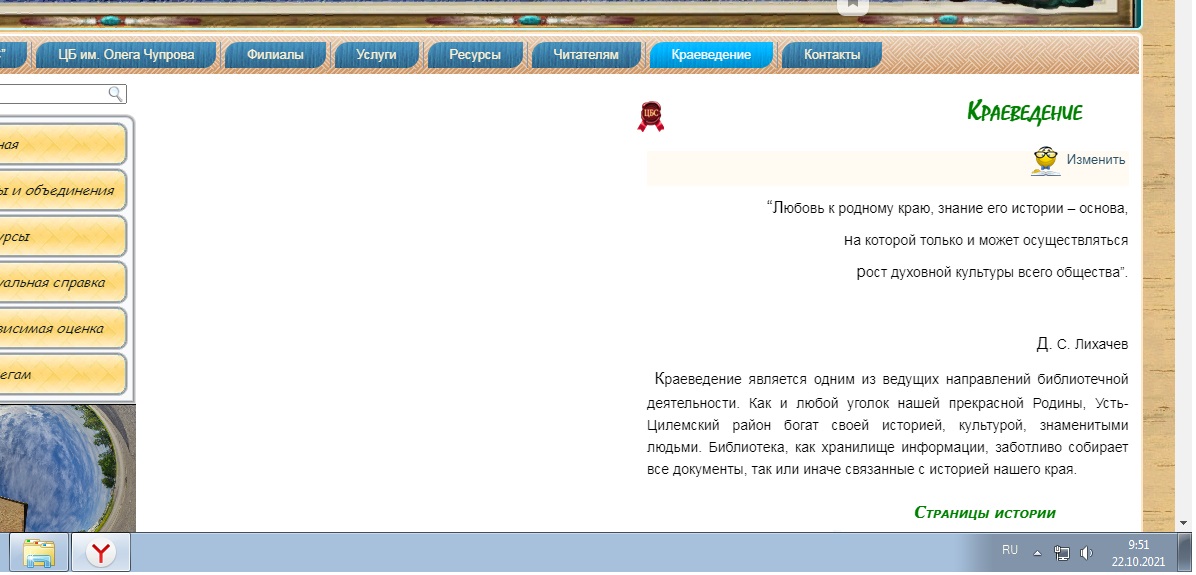1196x575 pixels.
Task: Click sidebar button 'уальная справка'
Action: coord(63,282)
